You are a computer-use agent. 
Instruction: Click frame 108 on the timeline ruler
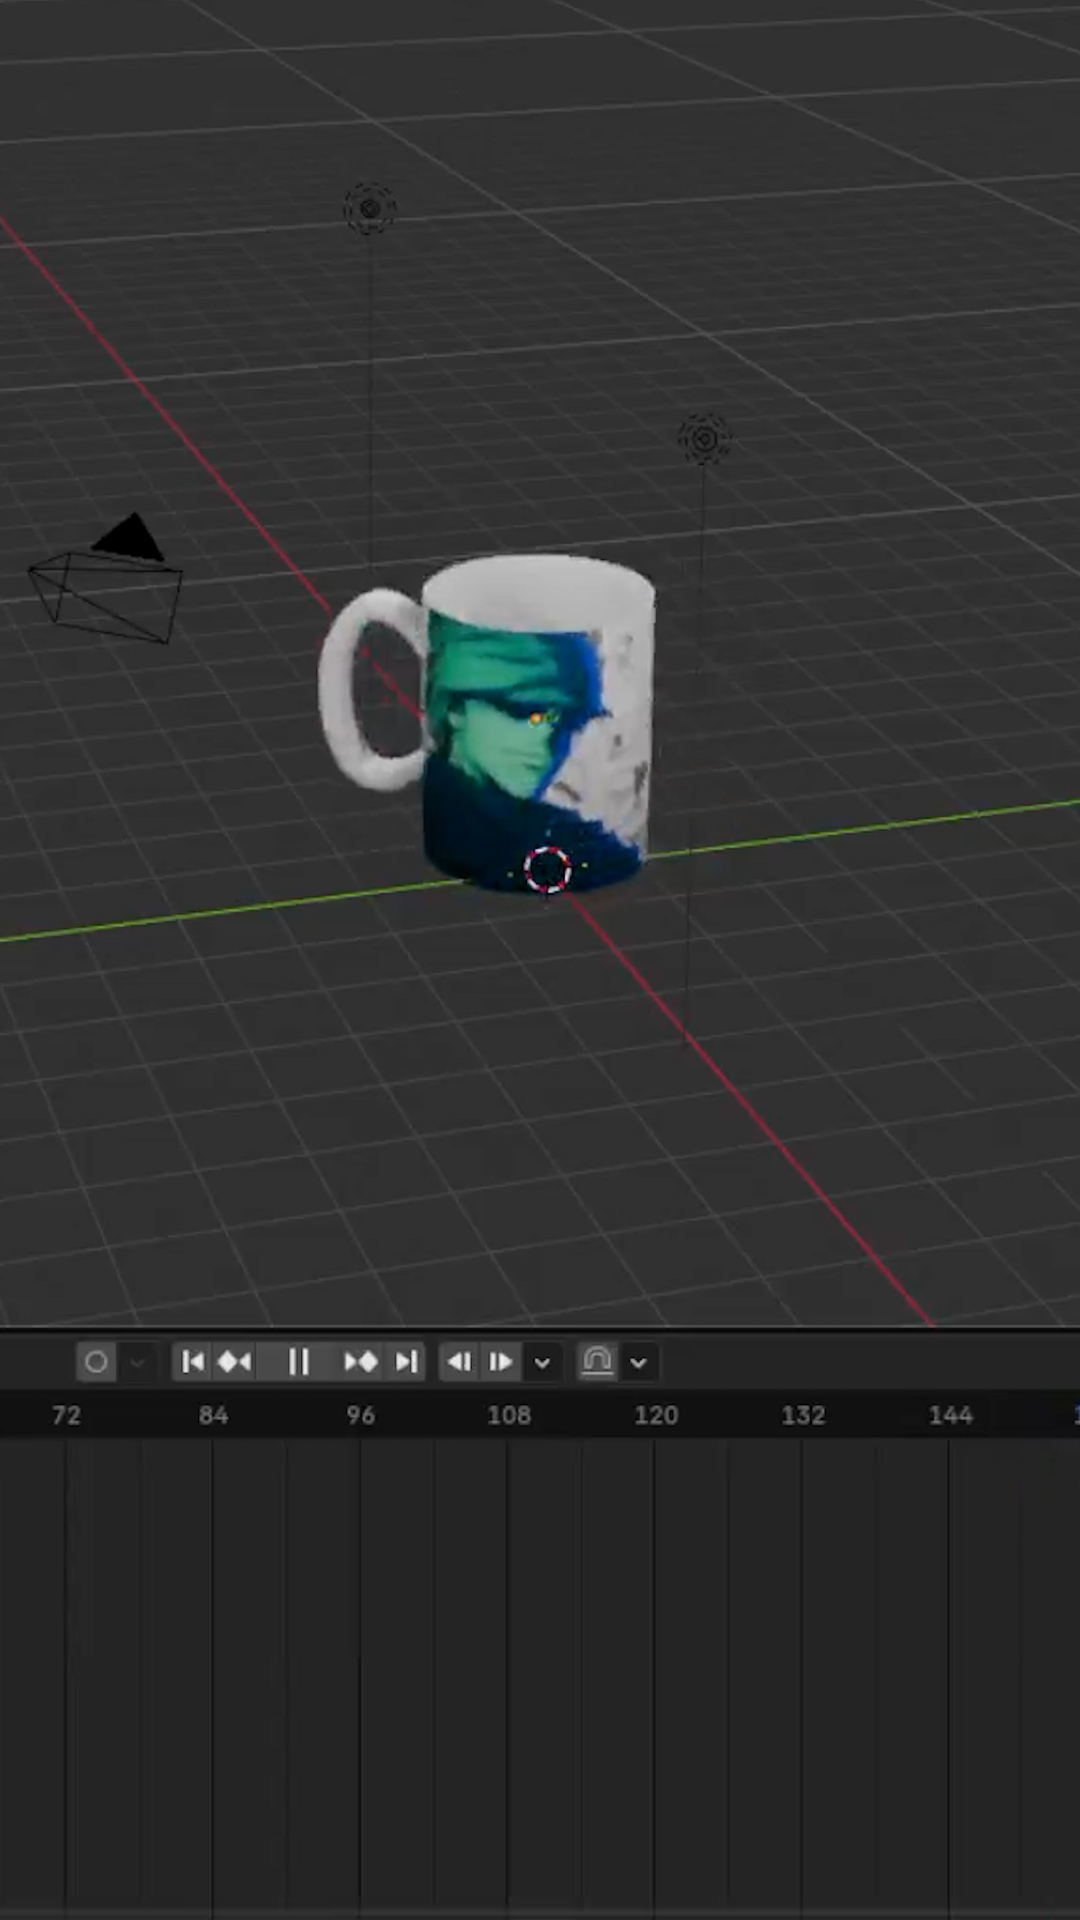509,1415
